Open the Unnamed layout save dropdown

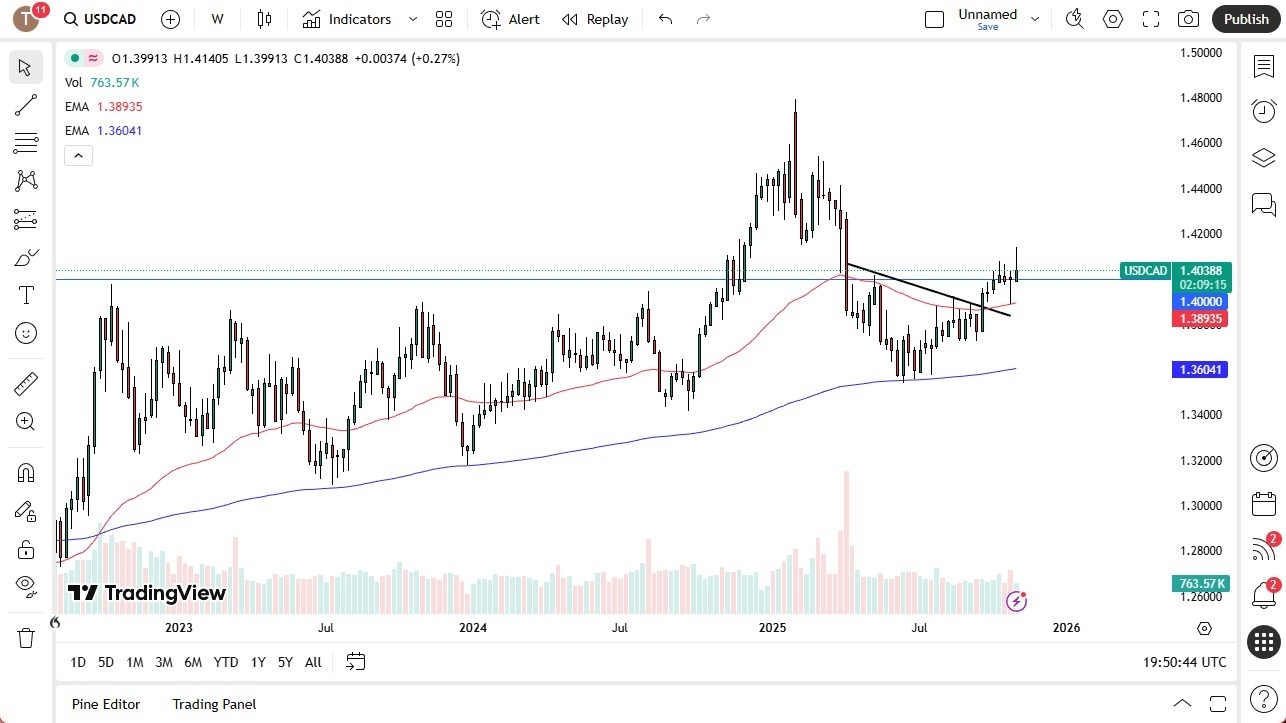(x=1035, y=19)
